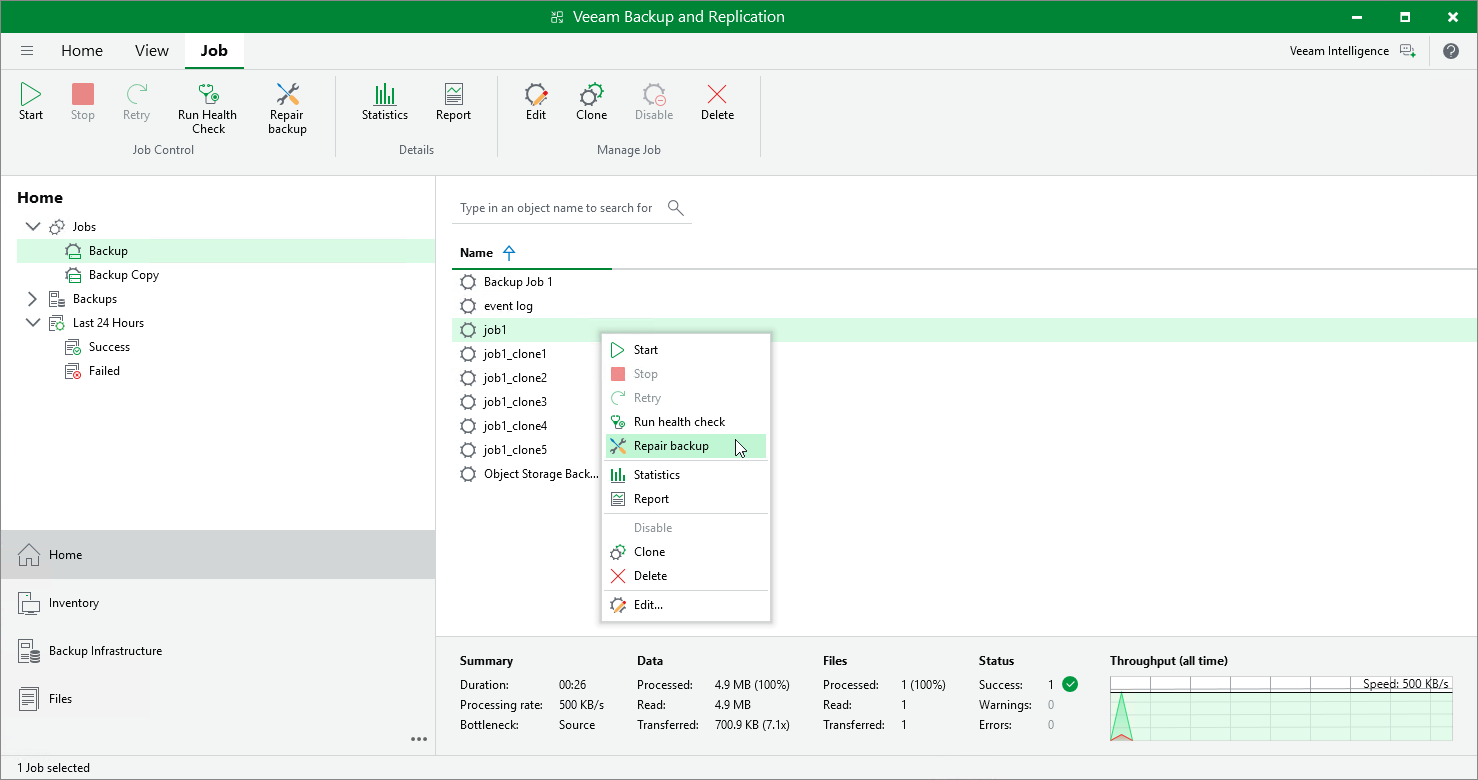Run Health Check from the ribbon

tap(208, 108)
